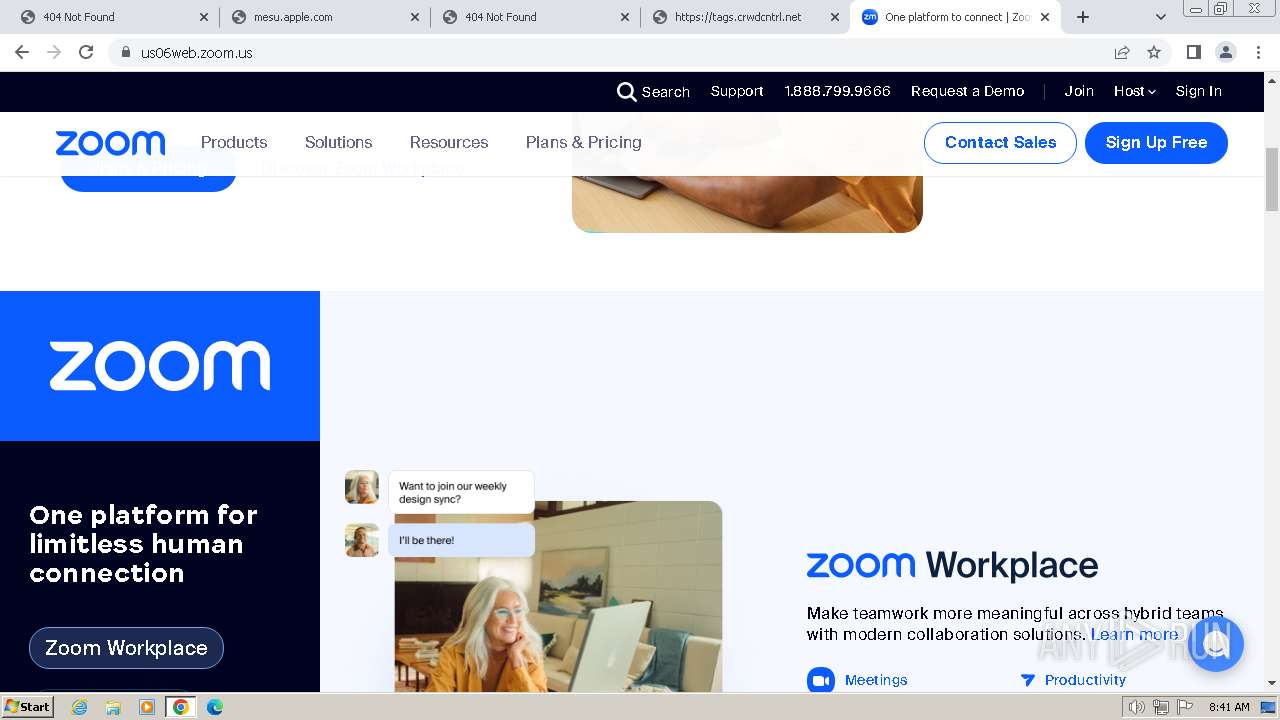Screen dimensions: 1280x720
Task: Click the Windows Start button
Action: click(x=28, y=707)
